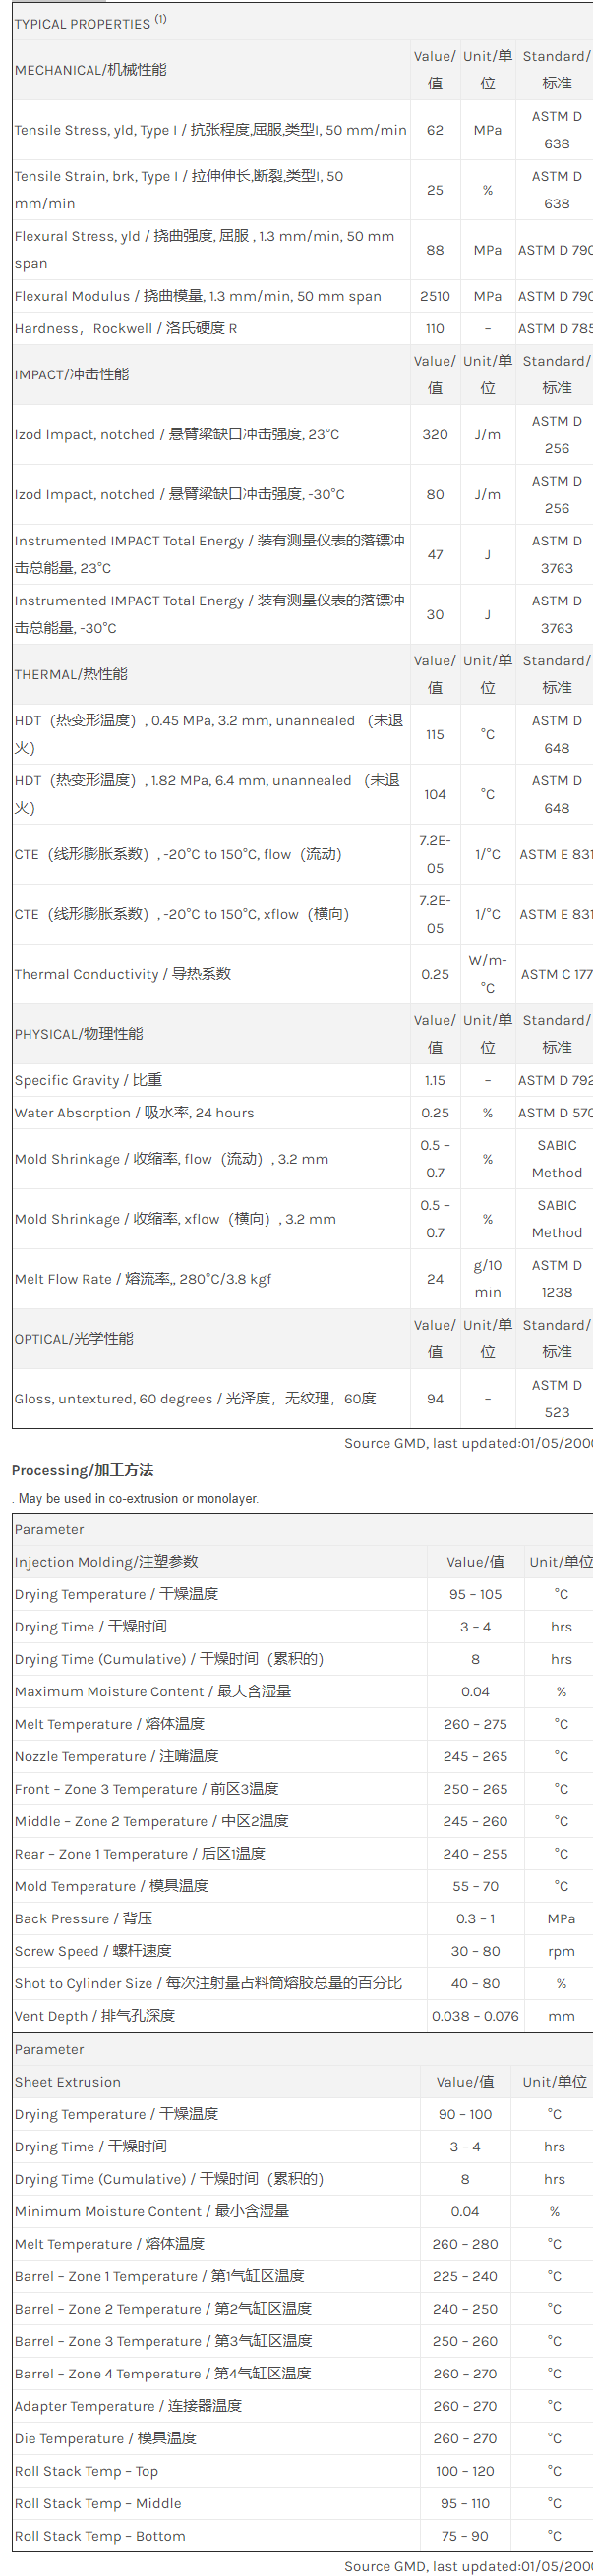Click the OPTICAL/光学性能 section header
The height and width of the screenshot is (2576, 593).
pos(74,1339)
